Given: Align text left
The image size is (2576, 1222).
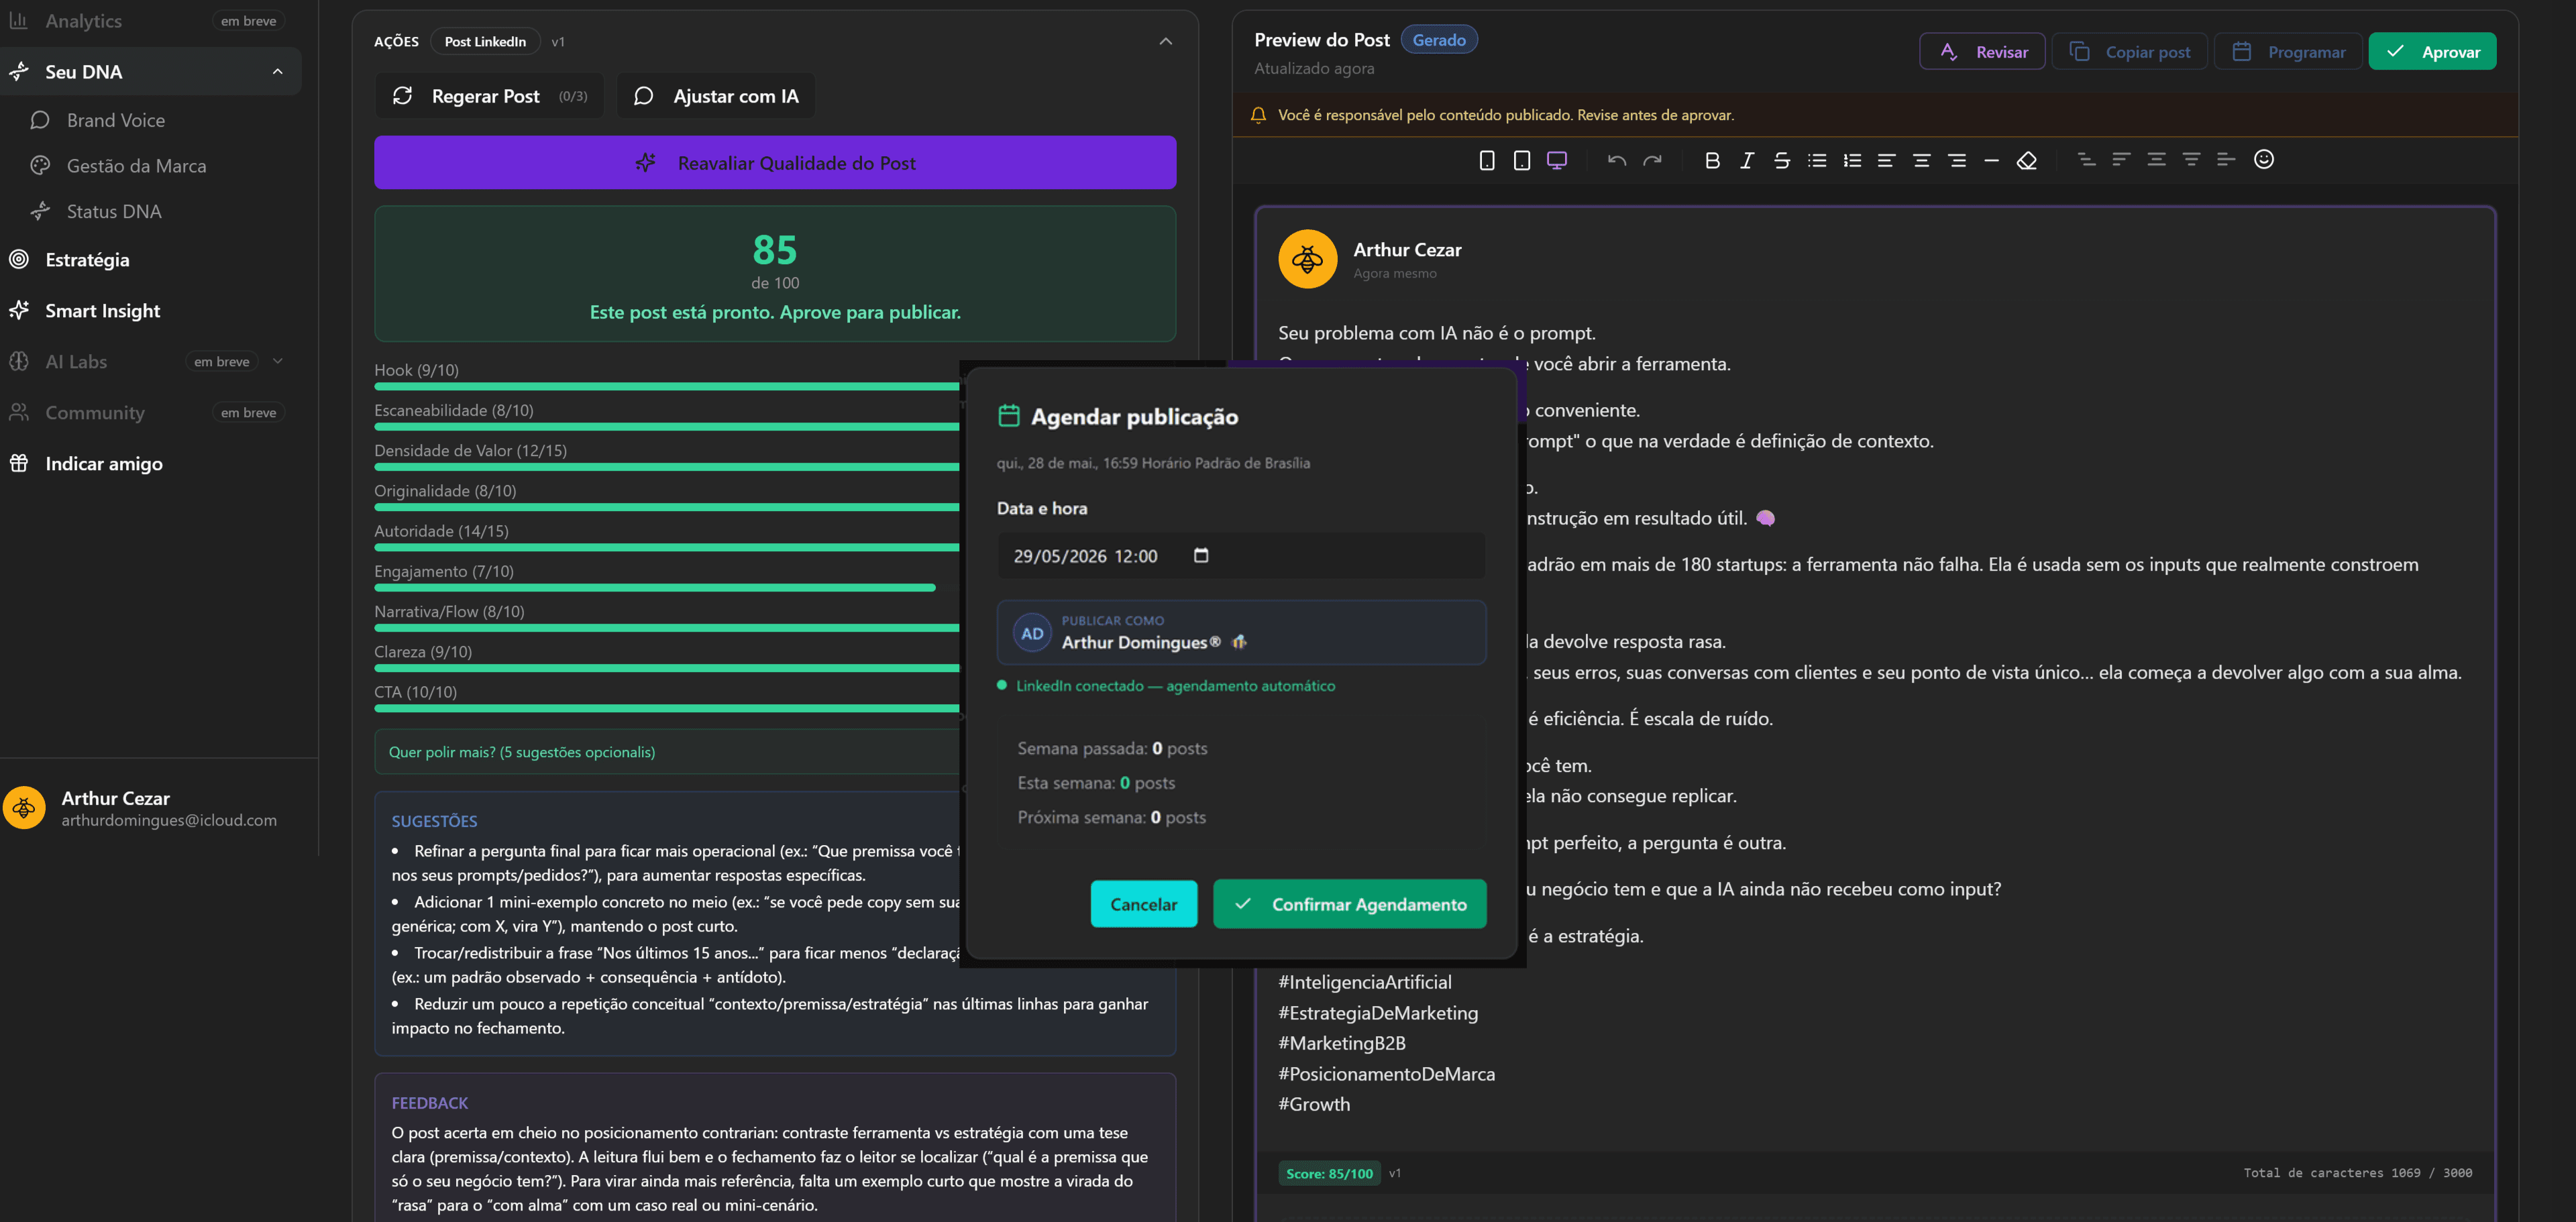Looking at the screenshot, I should [x=1887, y=160].
